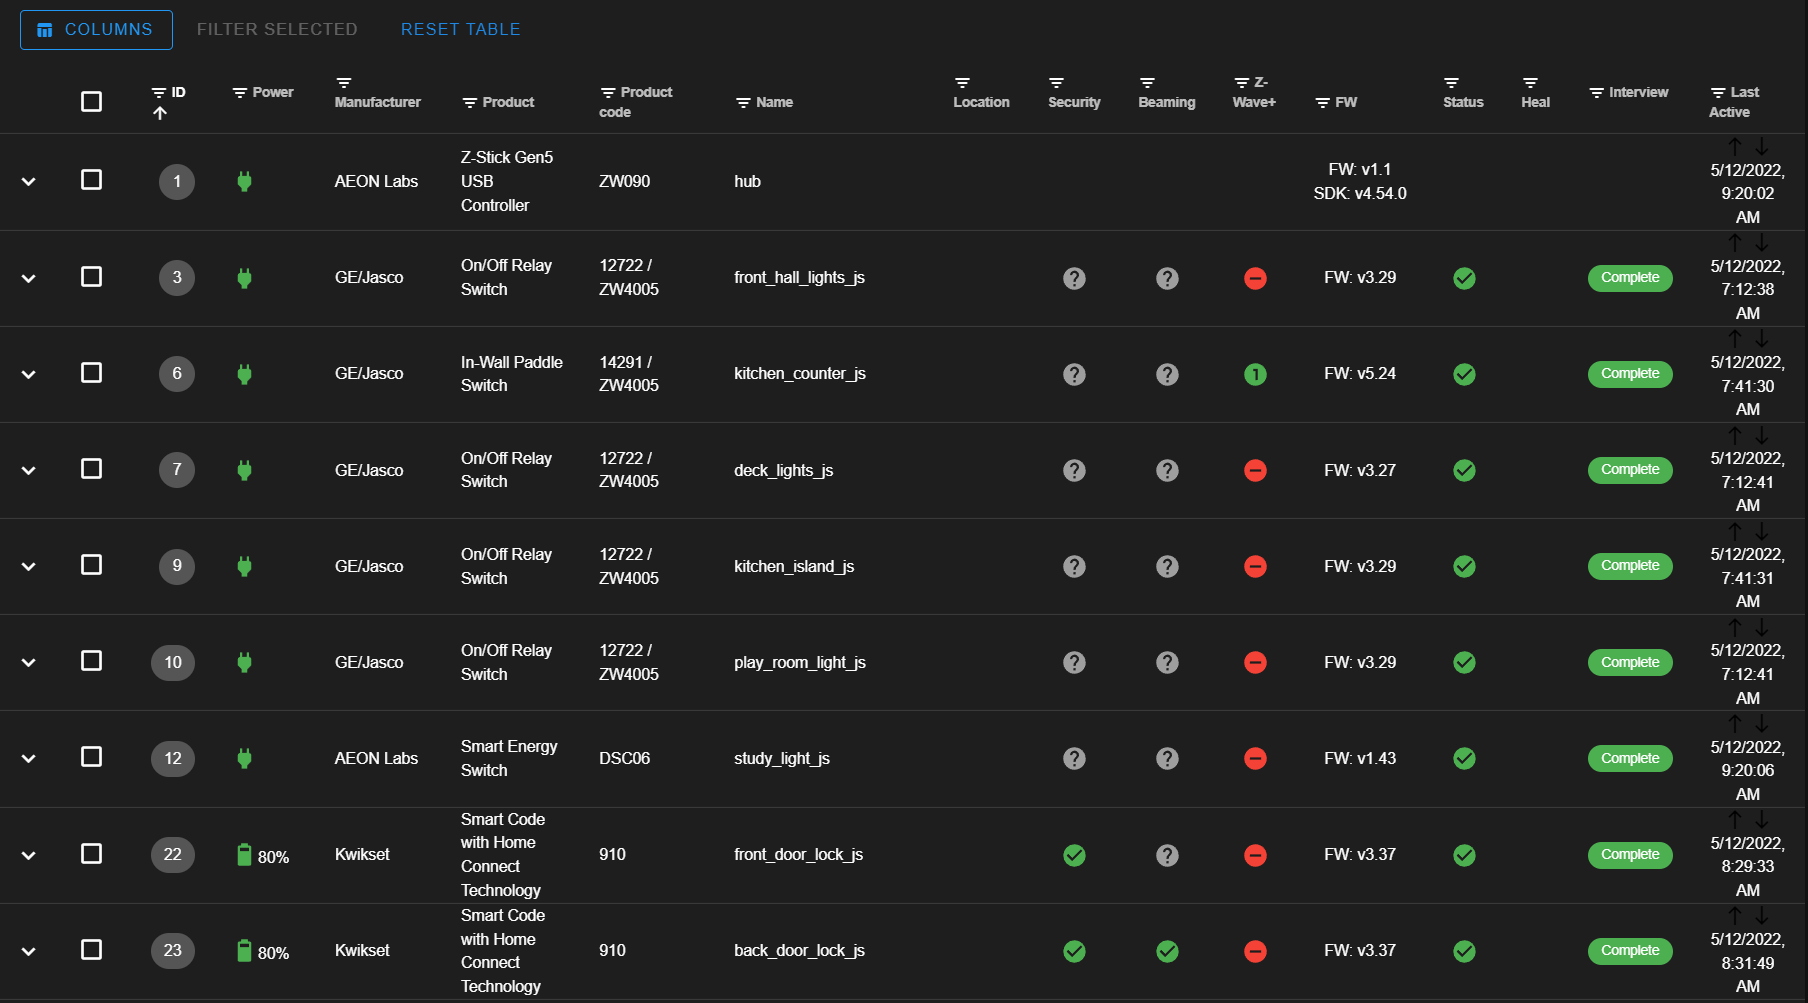
Task: Open the ID column filter icon
Action: click(159, 93)
